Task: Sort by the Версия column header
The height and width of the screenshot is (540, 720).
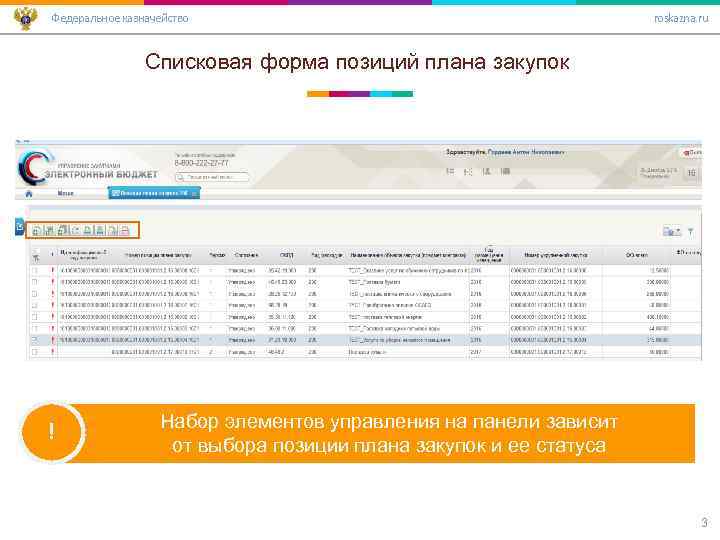Action: tap(217, 255)
